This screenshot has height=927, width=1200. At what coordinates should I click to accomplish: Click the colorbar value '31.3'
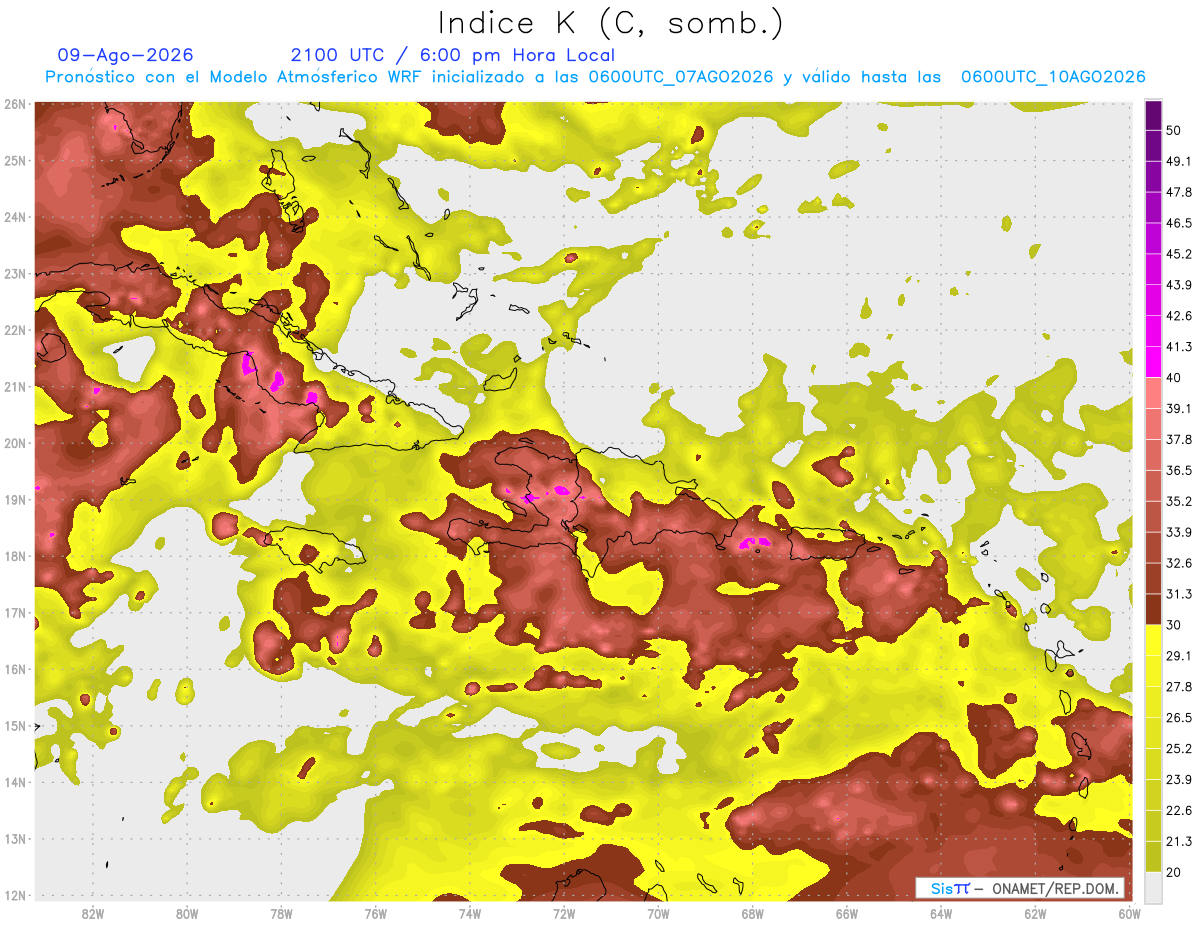(1179, 594)
